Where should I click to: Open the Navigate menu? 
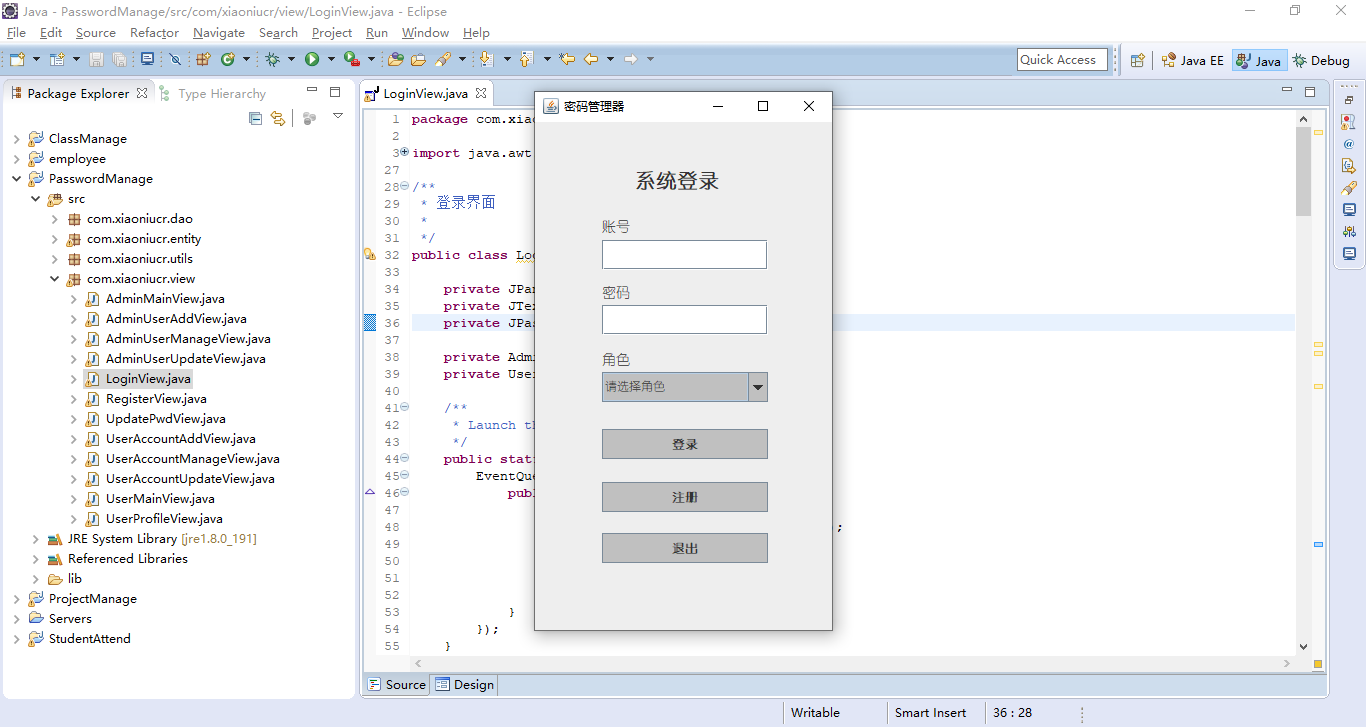(x=219, y=33)
